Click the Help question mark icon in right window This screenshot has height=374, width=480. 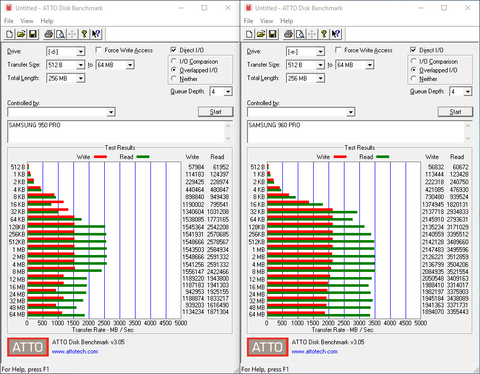pos(324,34)
